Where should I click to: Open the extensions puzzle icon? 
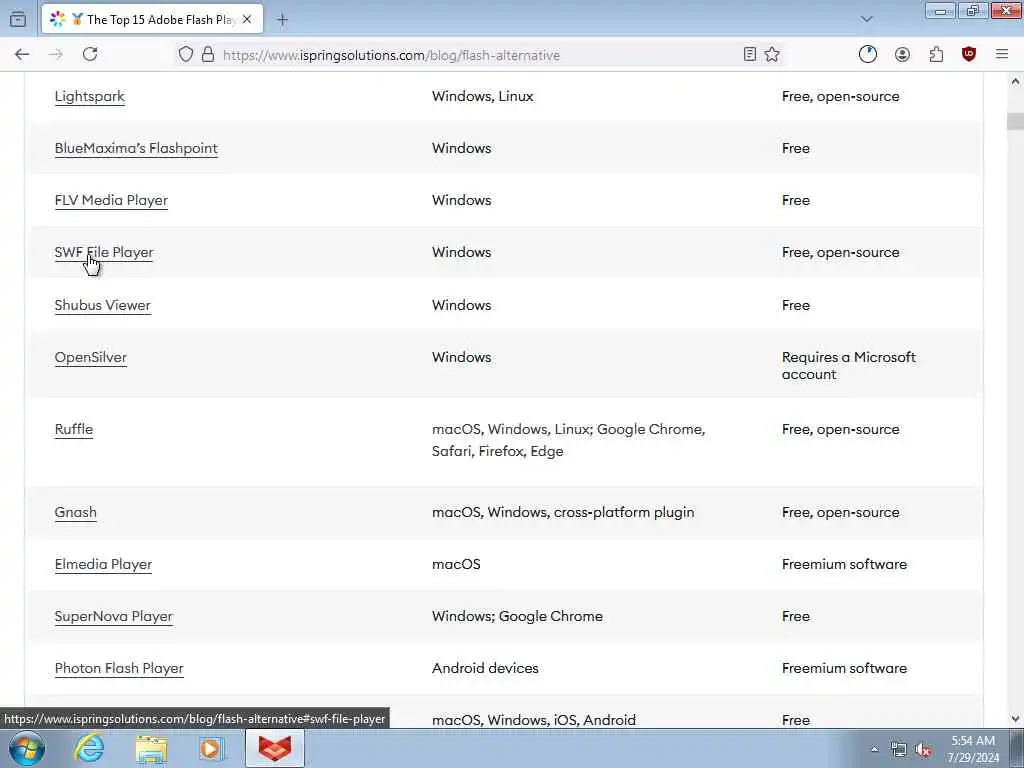936,55
